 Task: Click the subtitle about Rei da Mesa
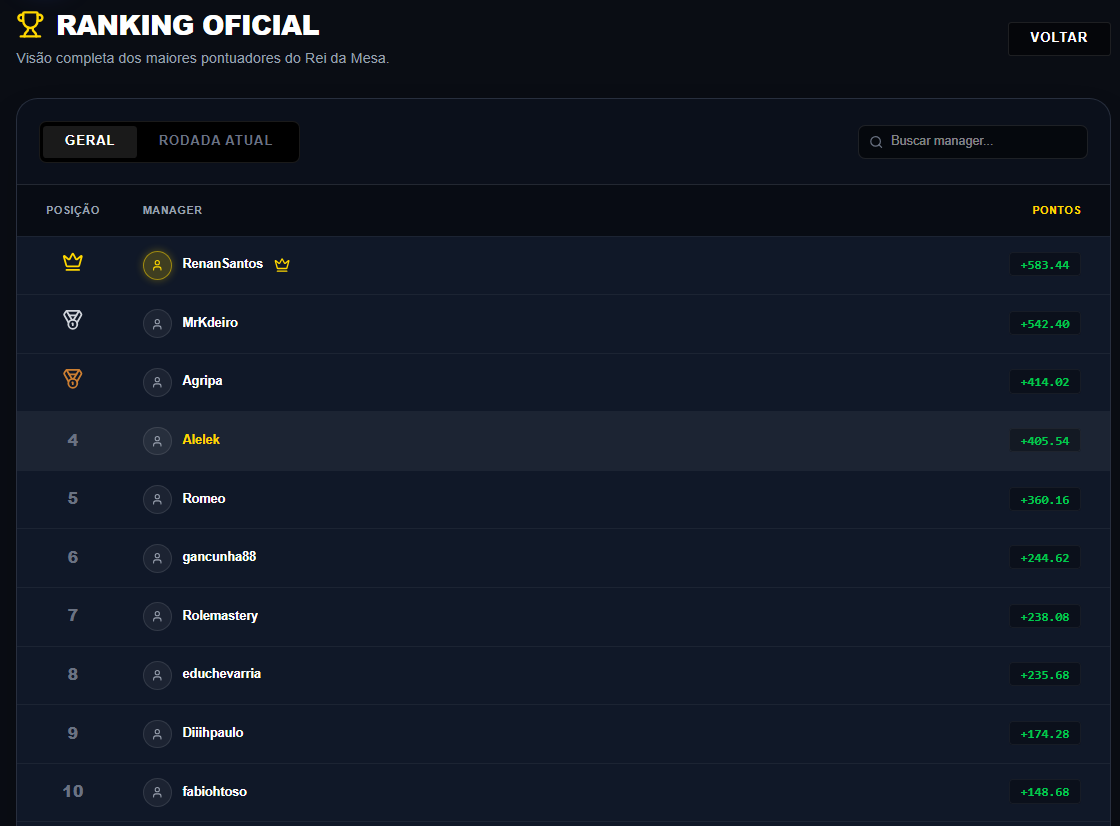pyautogui.click(x=203, y=59)
